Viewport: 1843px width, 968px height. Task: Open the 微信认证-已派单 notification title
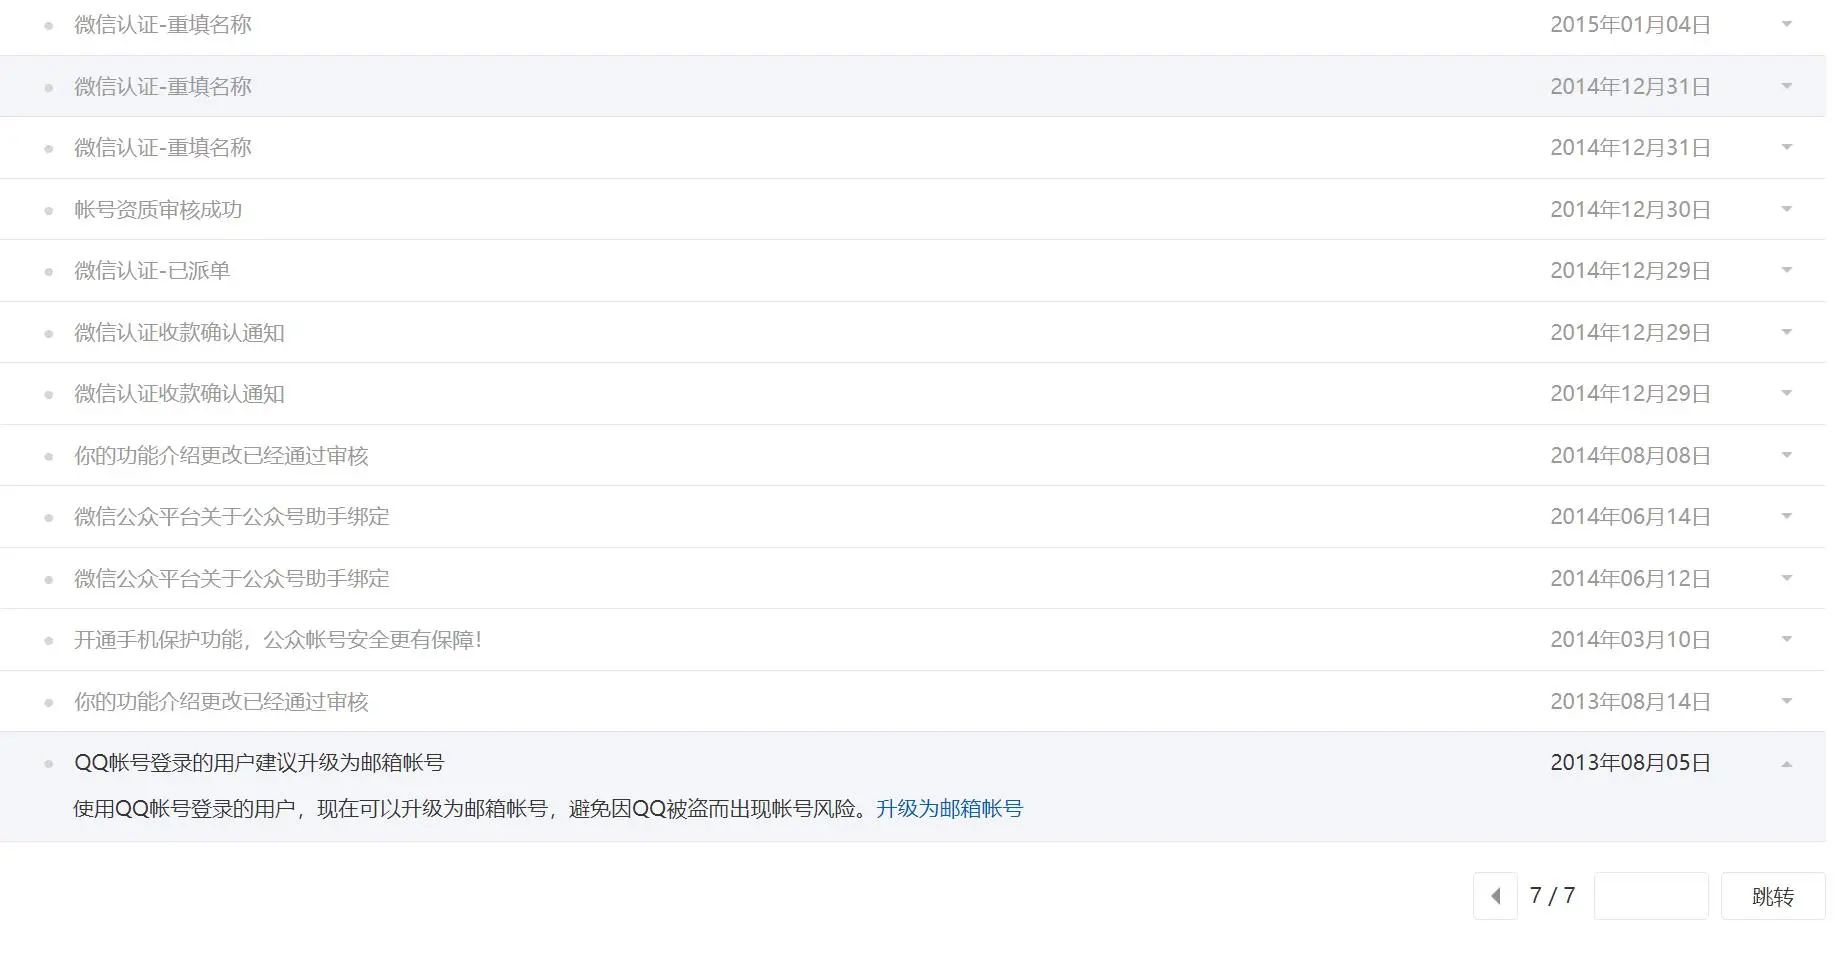coord(152,271)
